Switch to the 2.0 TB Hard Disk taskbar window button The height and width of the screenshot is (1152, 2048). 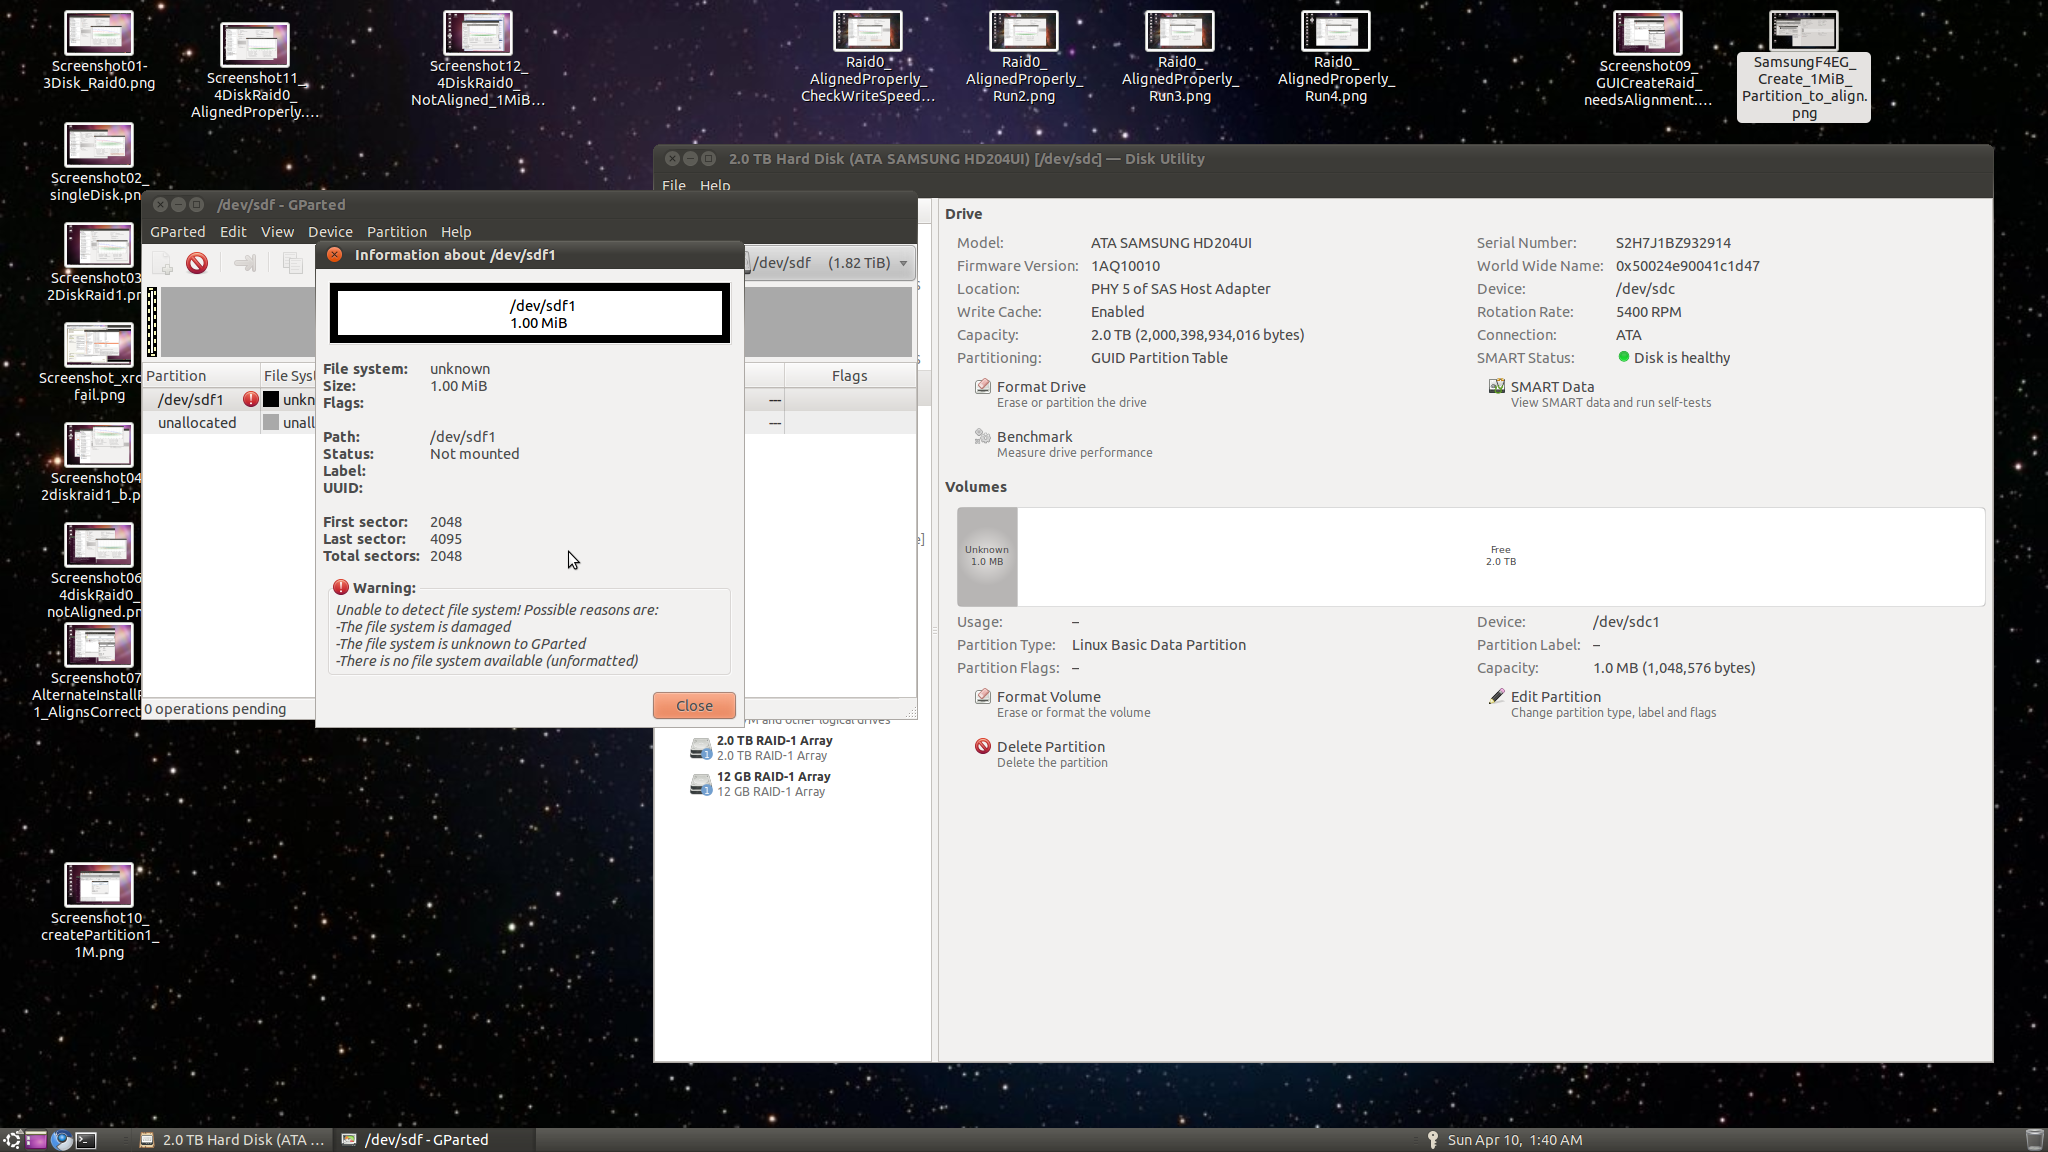(x=232, y=1140)
